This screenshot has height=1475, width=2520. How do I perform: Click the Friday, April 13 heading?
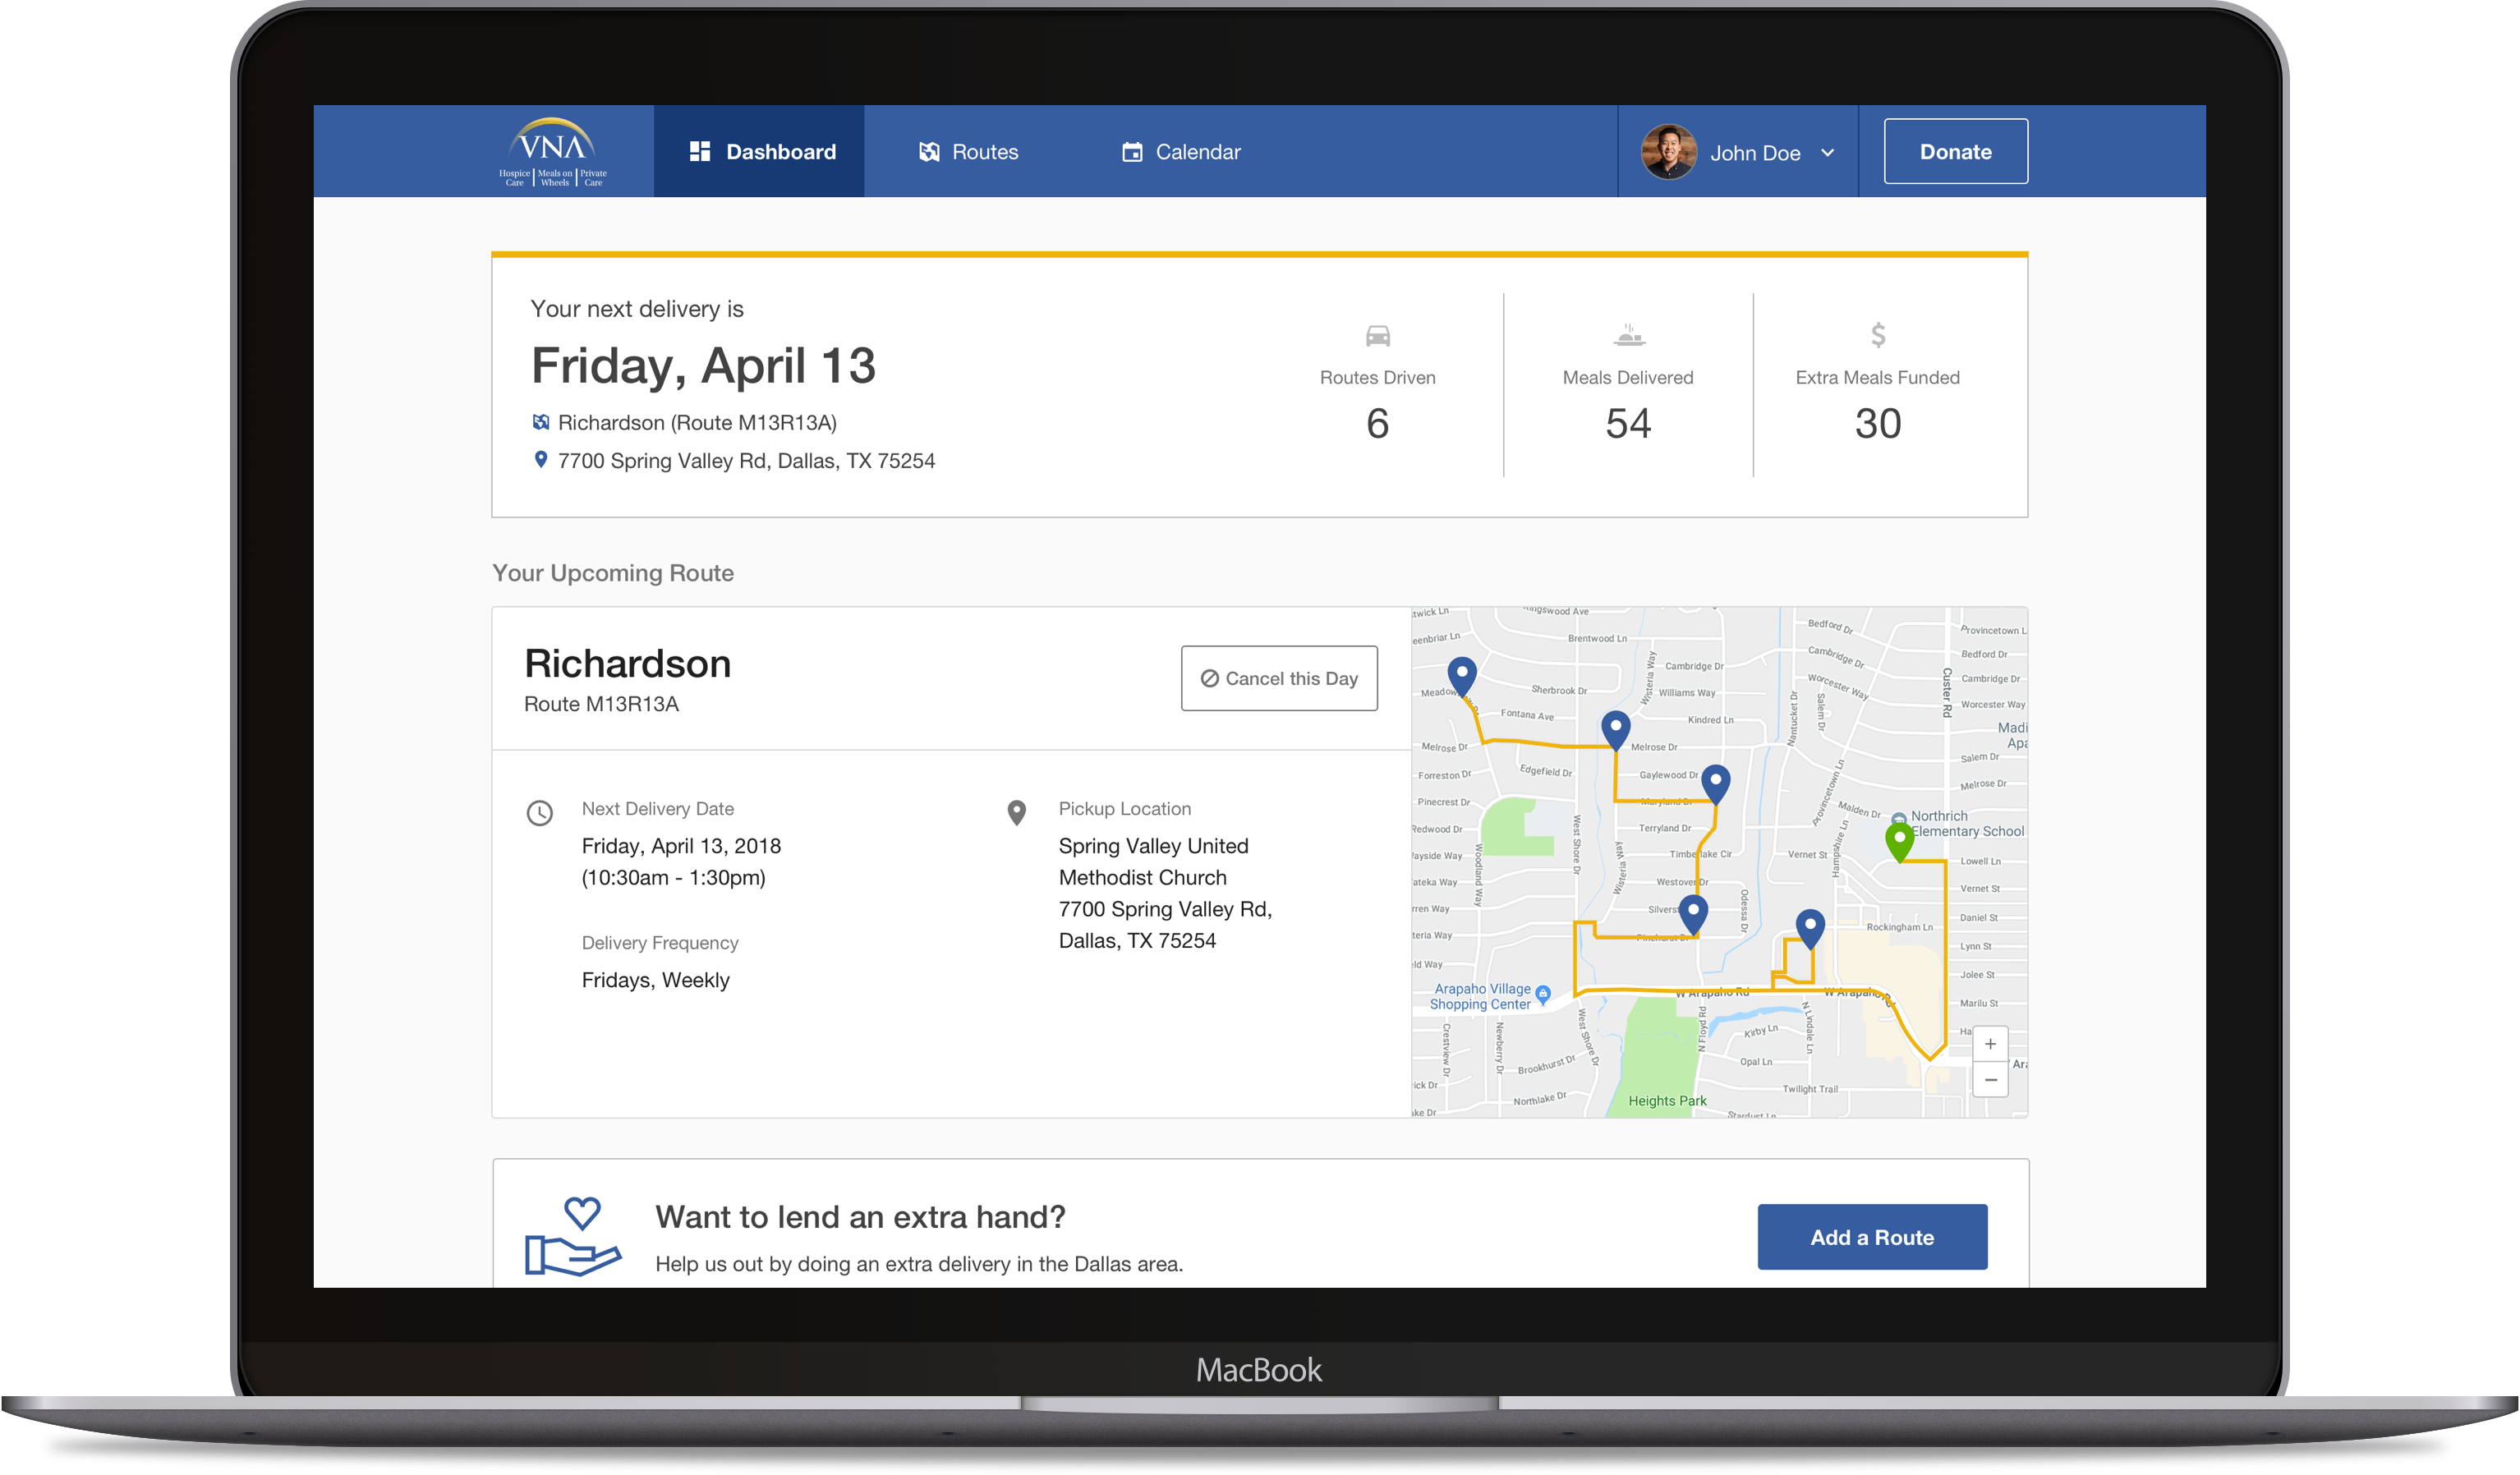(x=704, y=366)
